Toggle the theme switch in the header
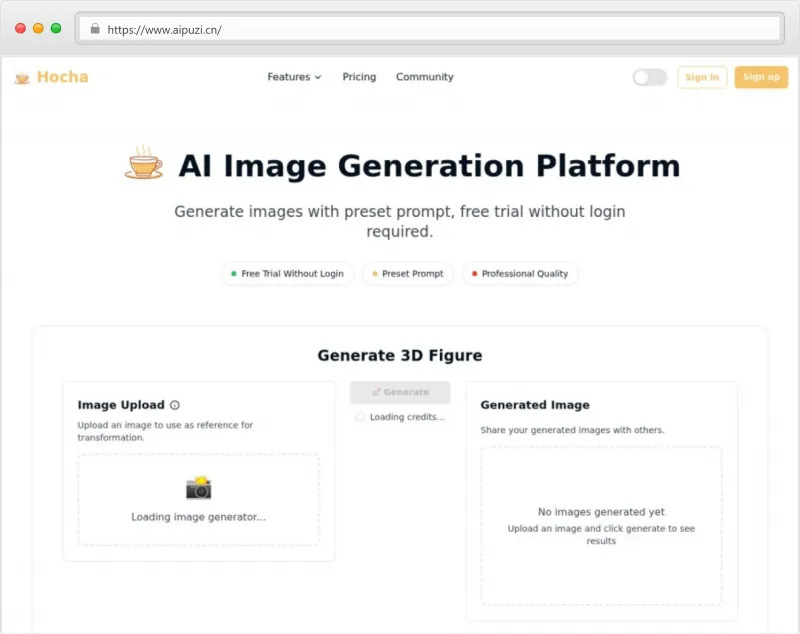This screenshot has width=800, height=634. coord(649,77)
